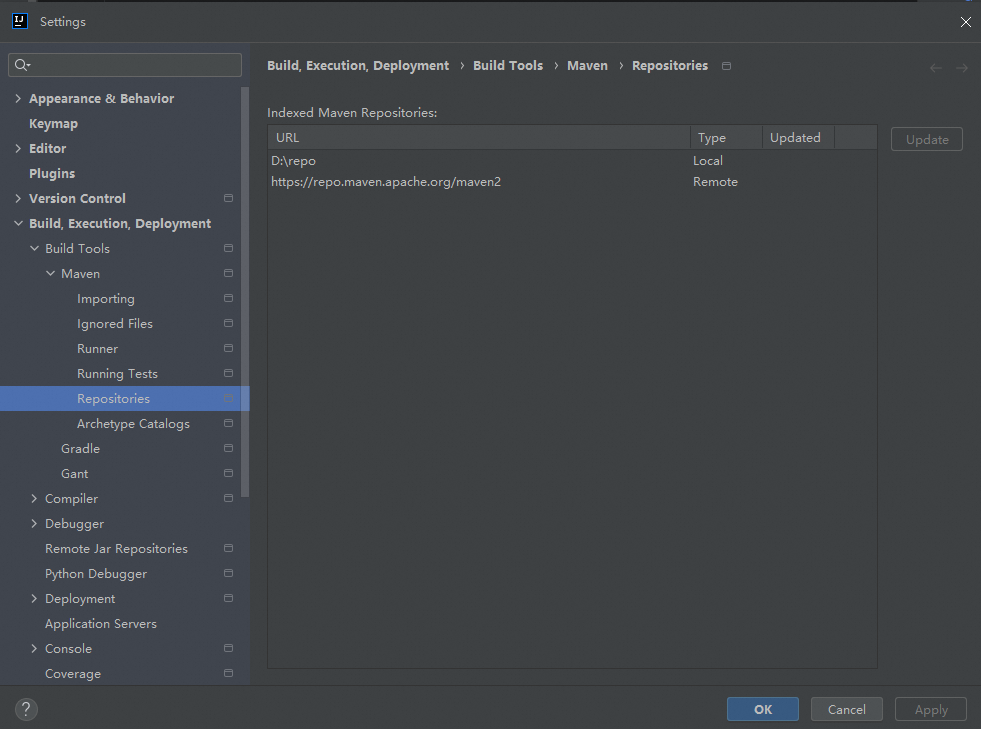
Task: Click the Cancel button
Action: coord(846,709)
